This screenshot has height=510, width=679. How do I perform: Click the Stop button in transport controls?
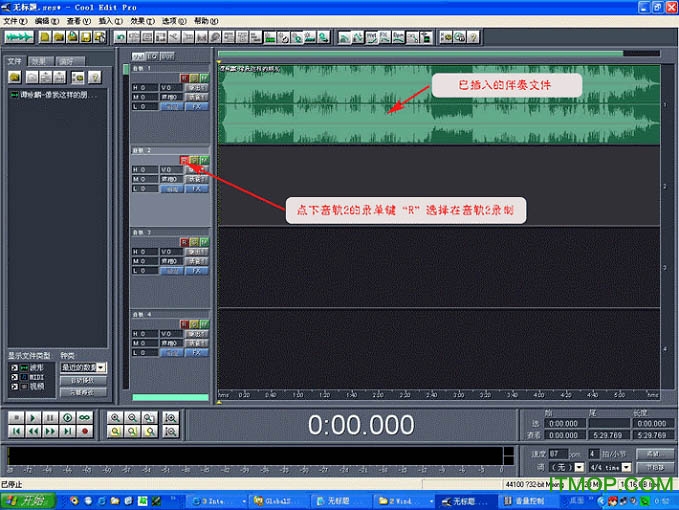click(x=17, y=417)
